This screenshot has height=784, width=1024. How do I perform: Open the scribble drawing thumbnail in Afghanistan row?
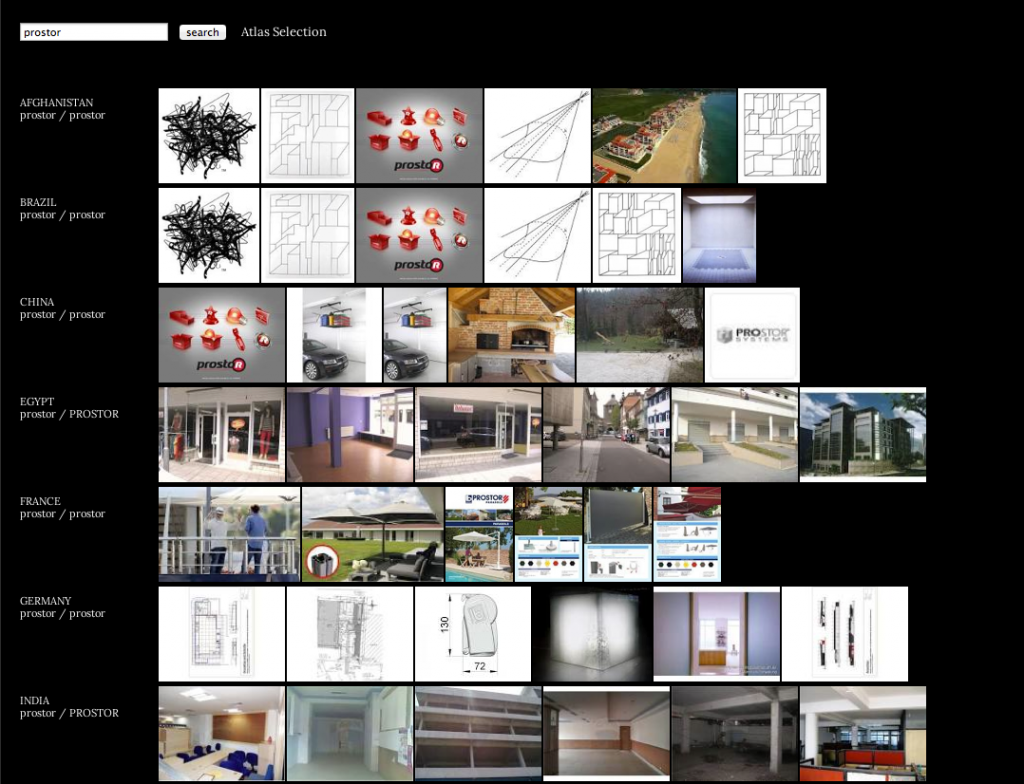(209, 136)
